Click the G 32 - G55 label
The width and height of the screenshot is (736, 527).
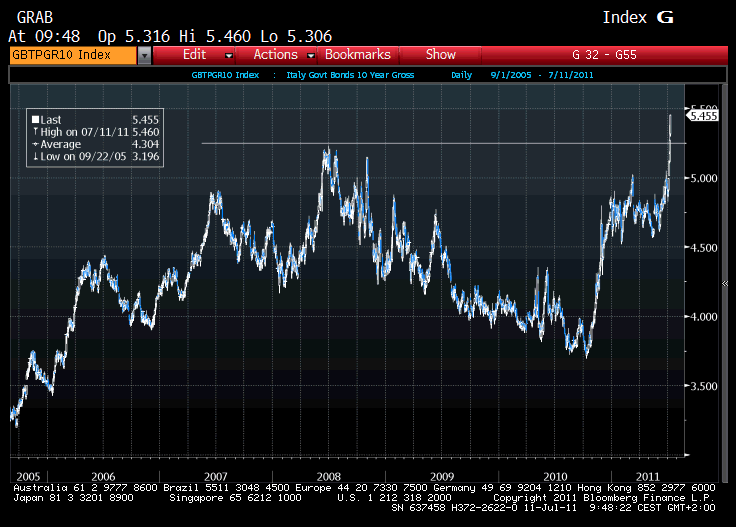[x=604, y=55]
